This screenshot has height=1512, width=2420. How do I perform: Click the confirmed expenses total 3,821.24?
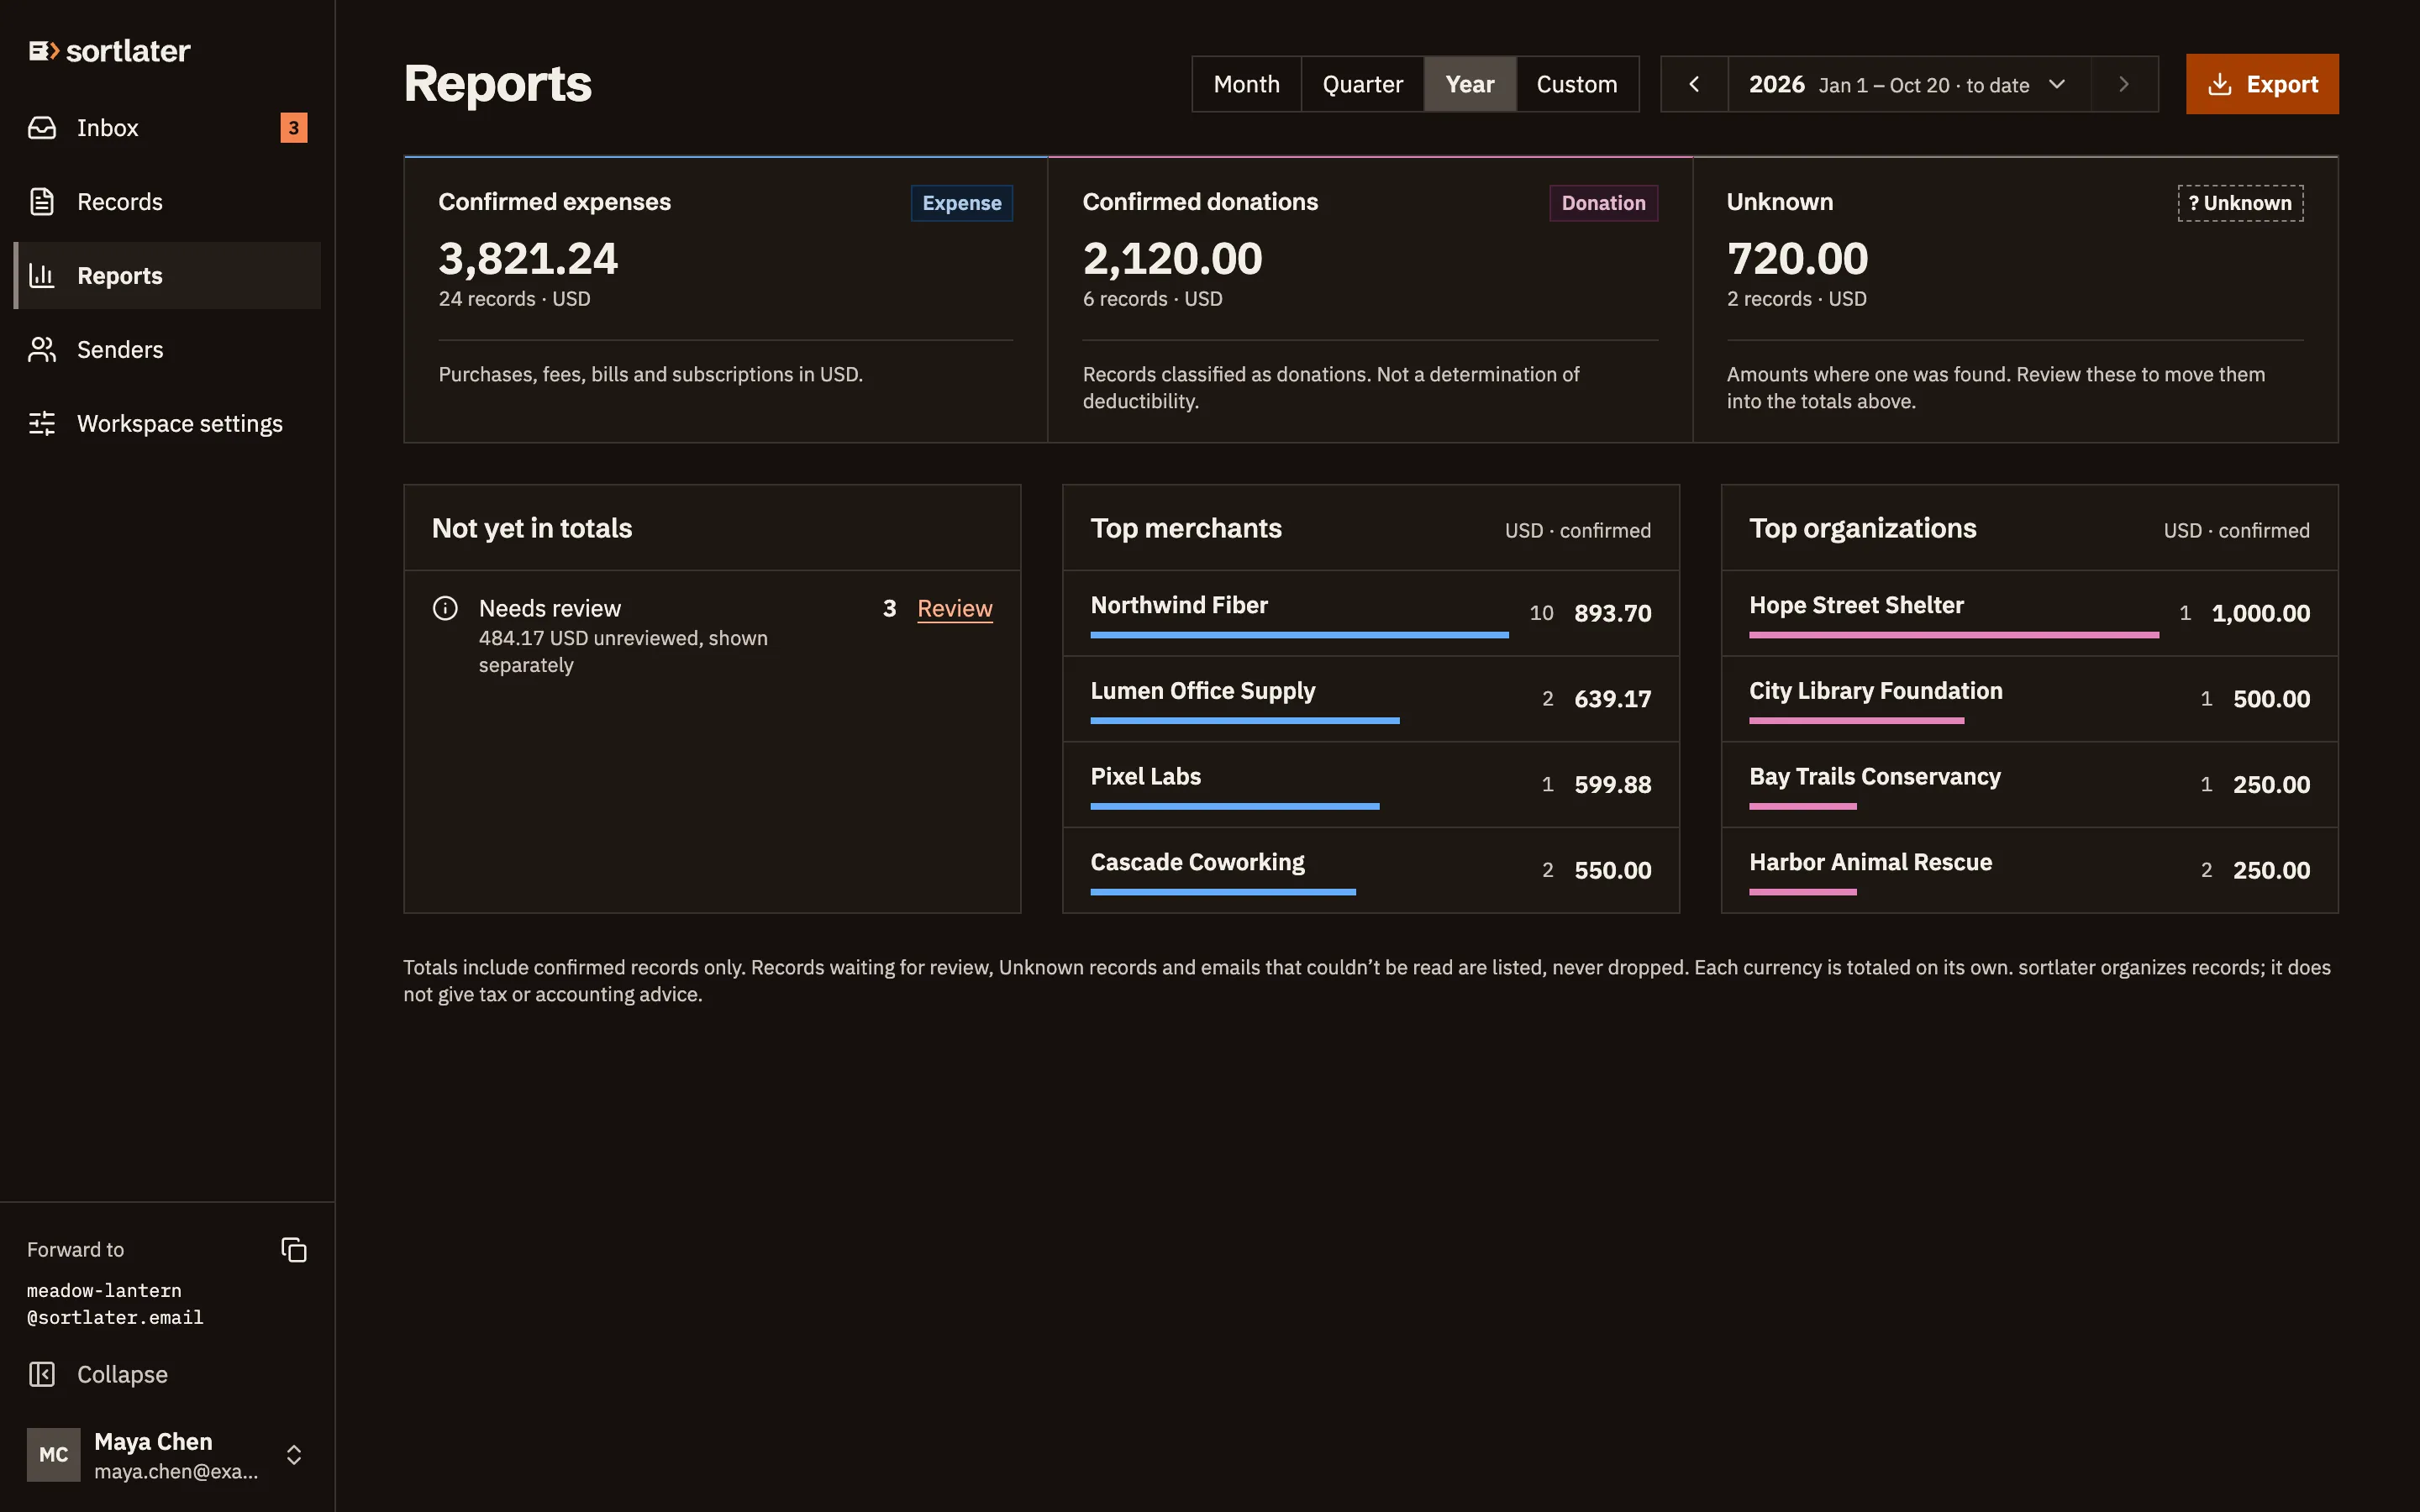point(528,259)
